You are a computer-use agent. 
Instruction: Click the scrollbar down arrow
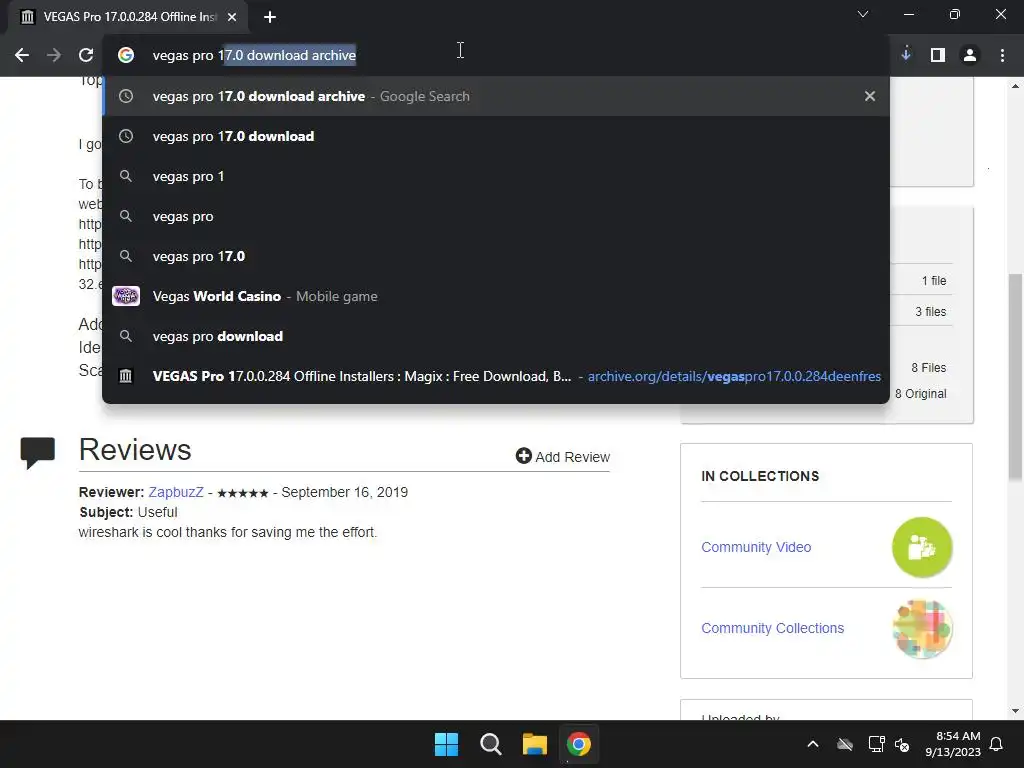[x=1015, y=711]
